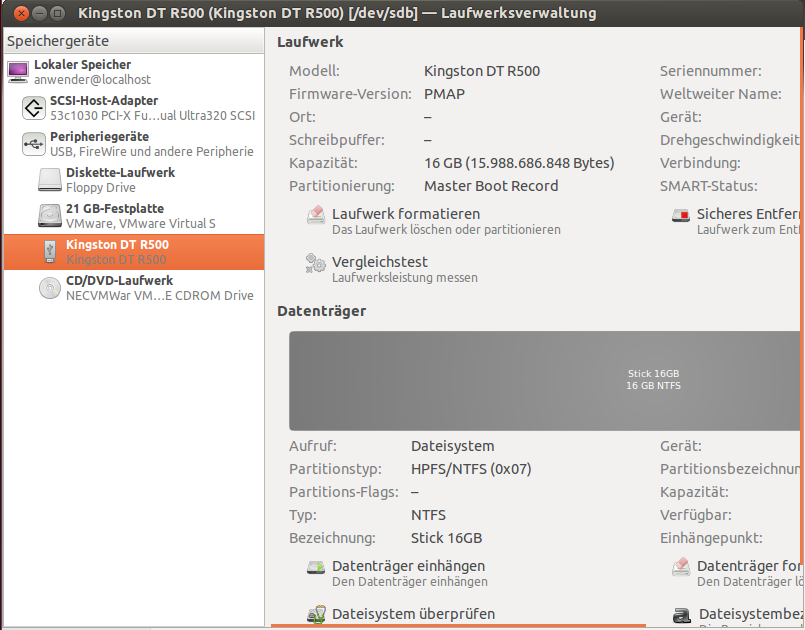805x630 pixels.
Task: Click partition type HPFS/NTFS (0x07)
Action: (x=471, y=469)
